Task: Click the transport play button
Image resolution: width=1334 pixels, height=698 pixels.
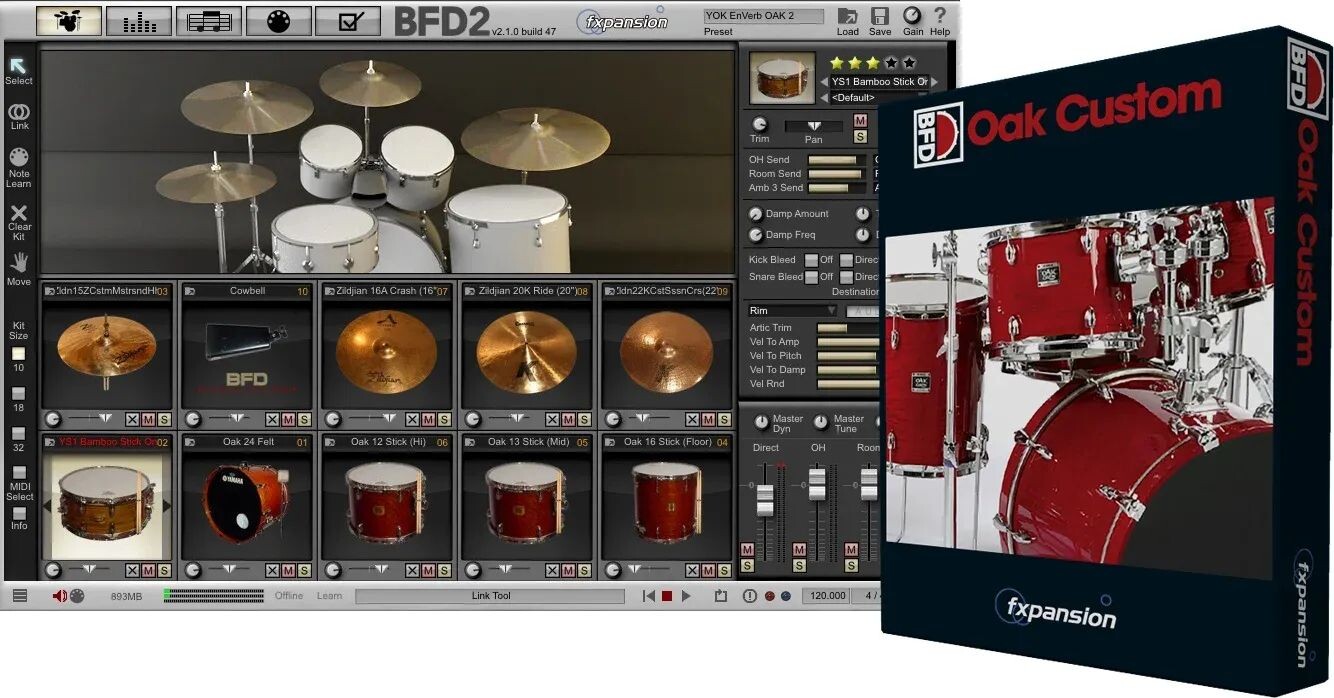Action: click(686, 596)
